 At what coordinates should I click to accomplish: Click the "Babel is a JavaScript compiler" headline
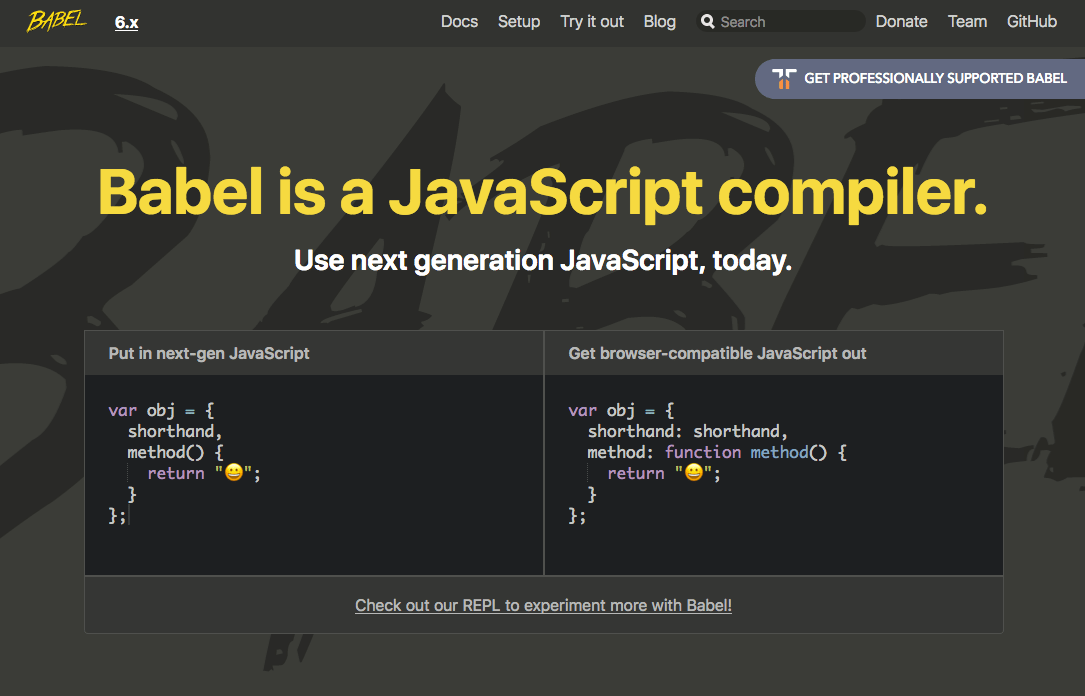(542, 193)
